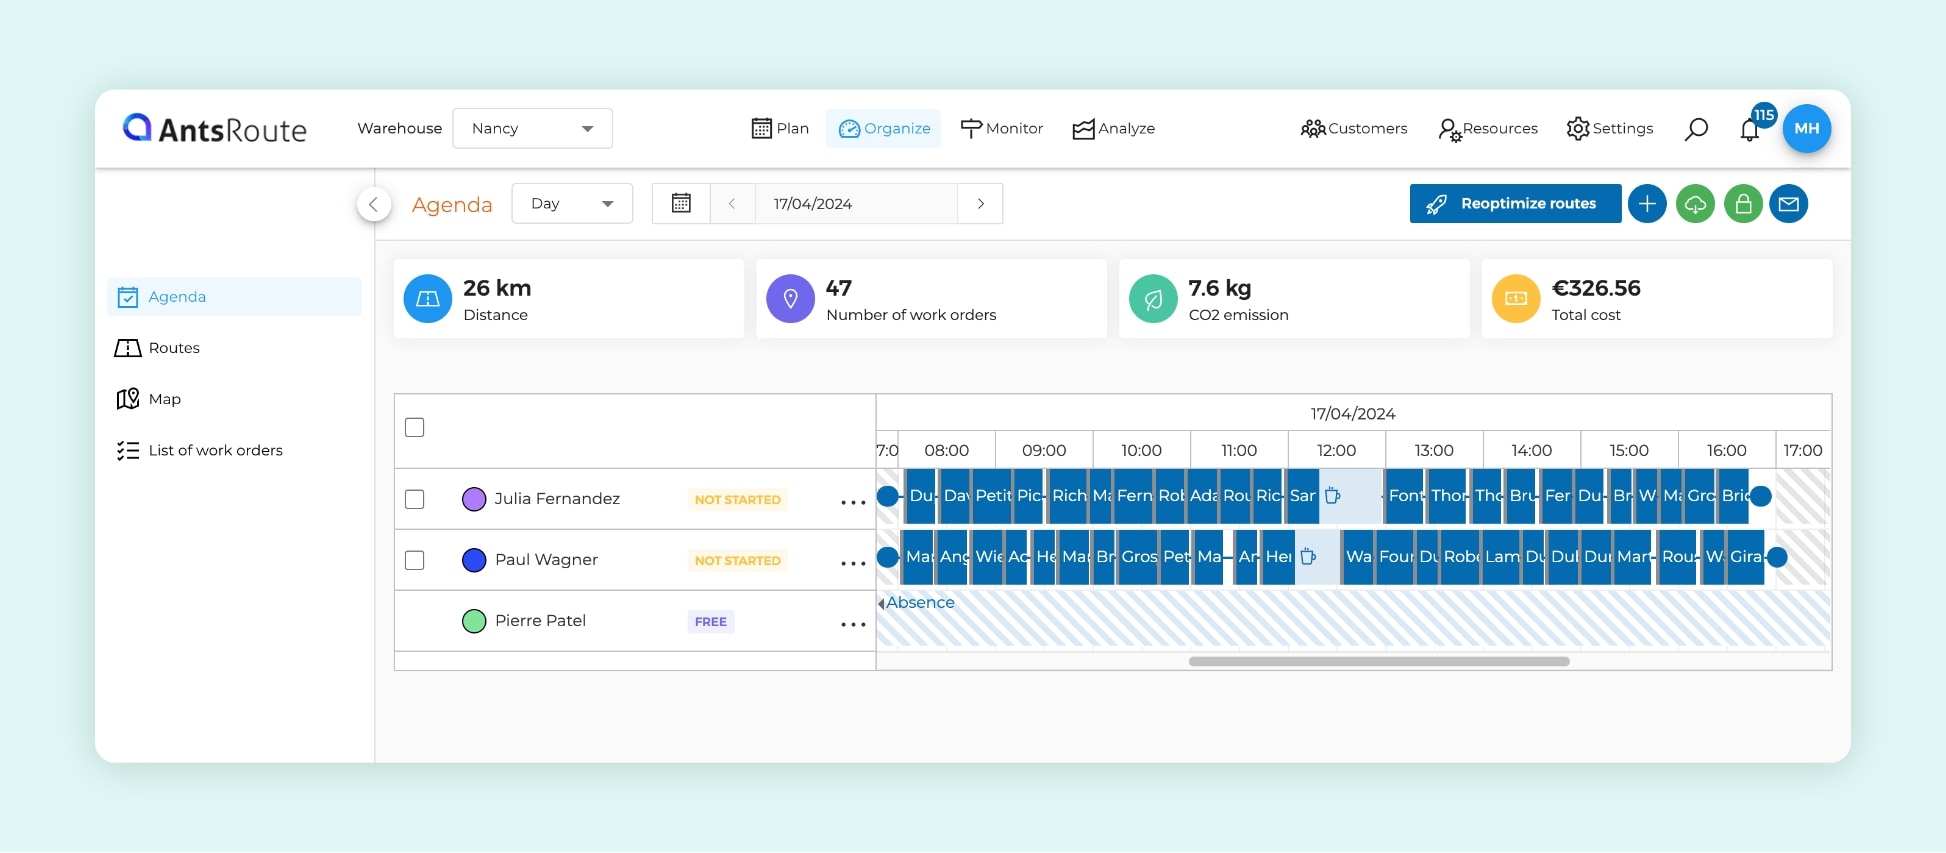Open notifications bell with 115 badge
Image resolution: width=1946 pixels, height=853 pixels.
pos(1750,129)
